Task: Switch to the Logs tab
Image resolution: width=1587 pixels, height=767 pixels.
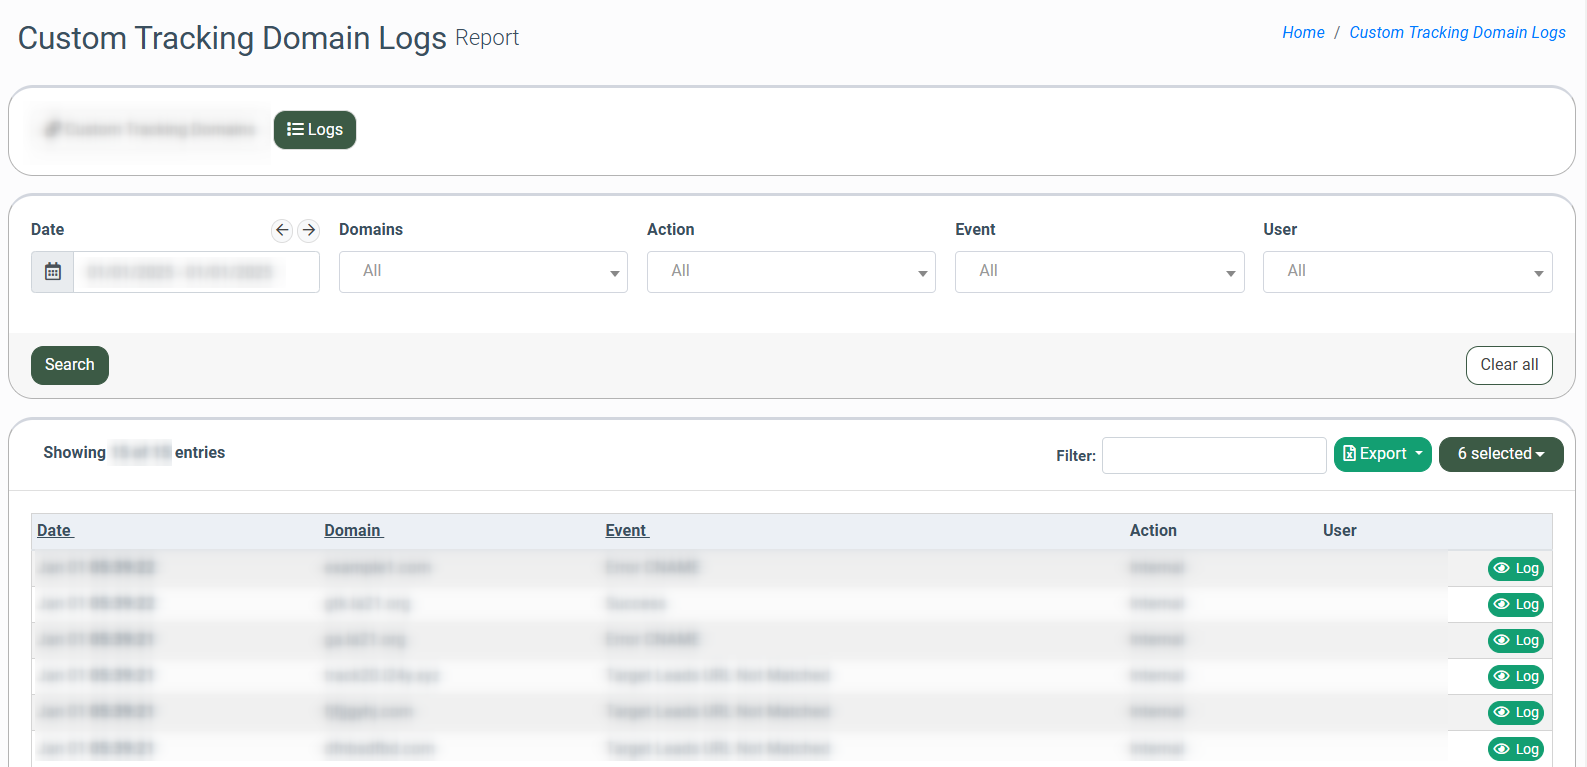Action: [x=315, y=130]
